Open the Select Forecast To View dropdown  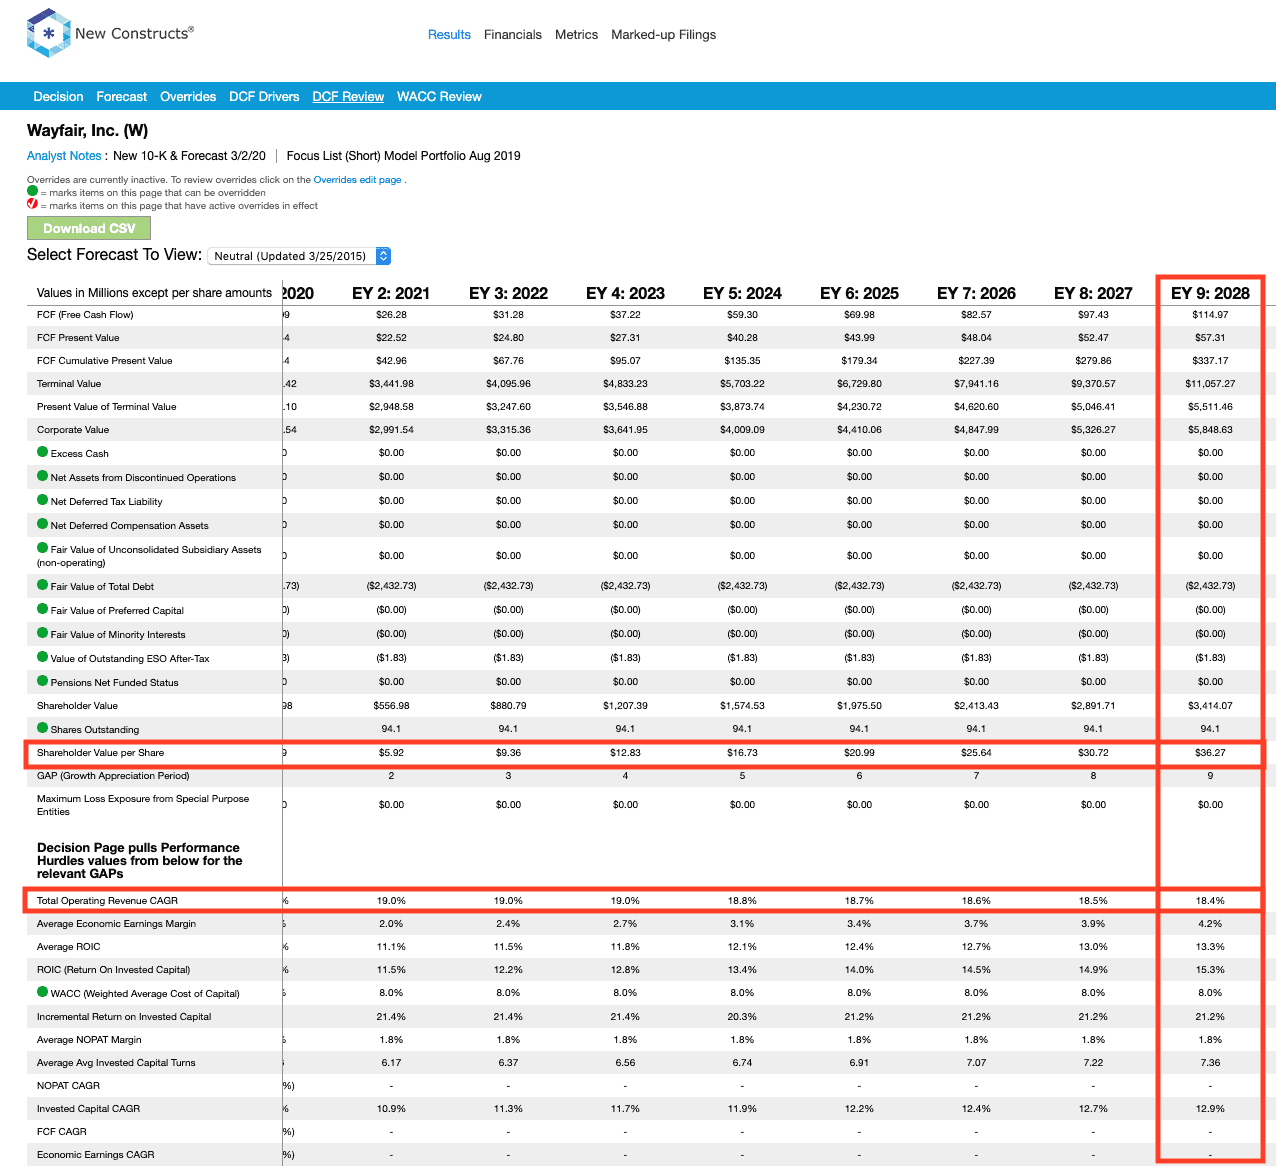[299, 256]
